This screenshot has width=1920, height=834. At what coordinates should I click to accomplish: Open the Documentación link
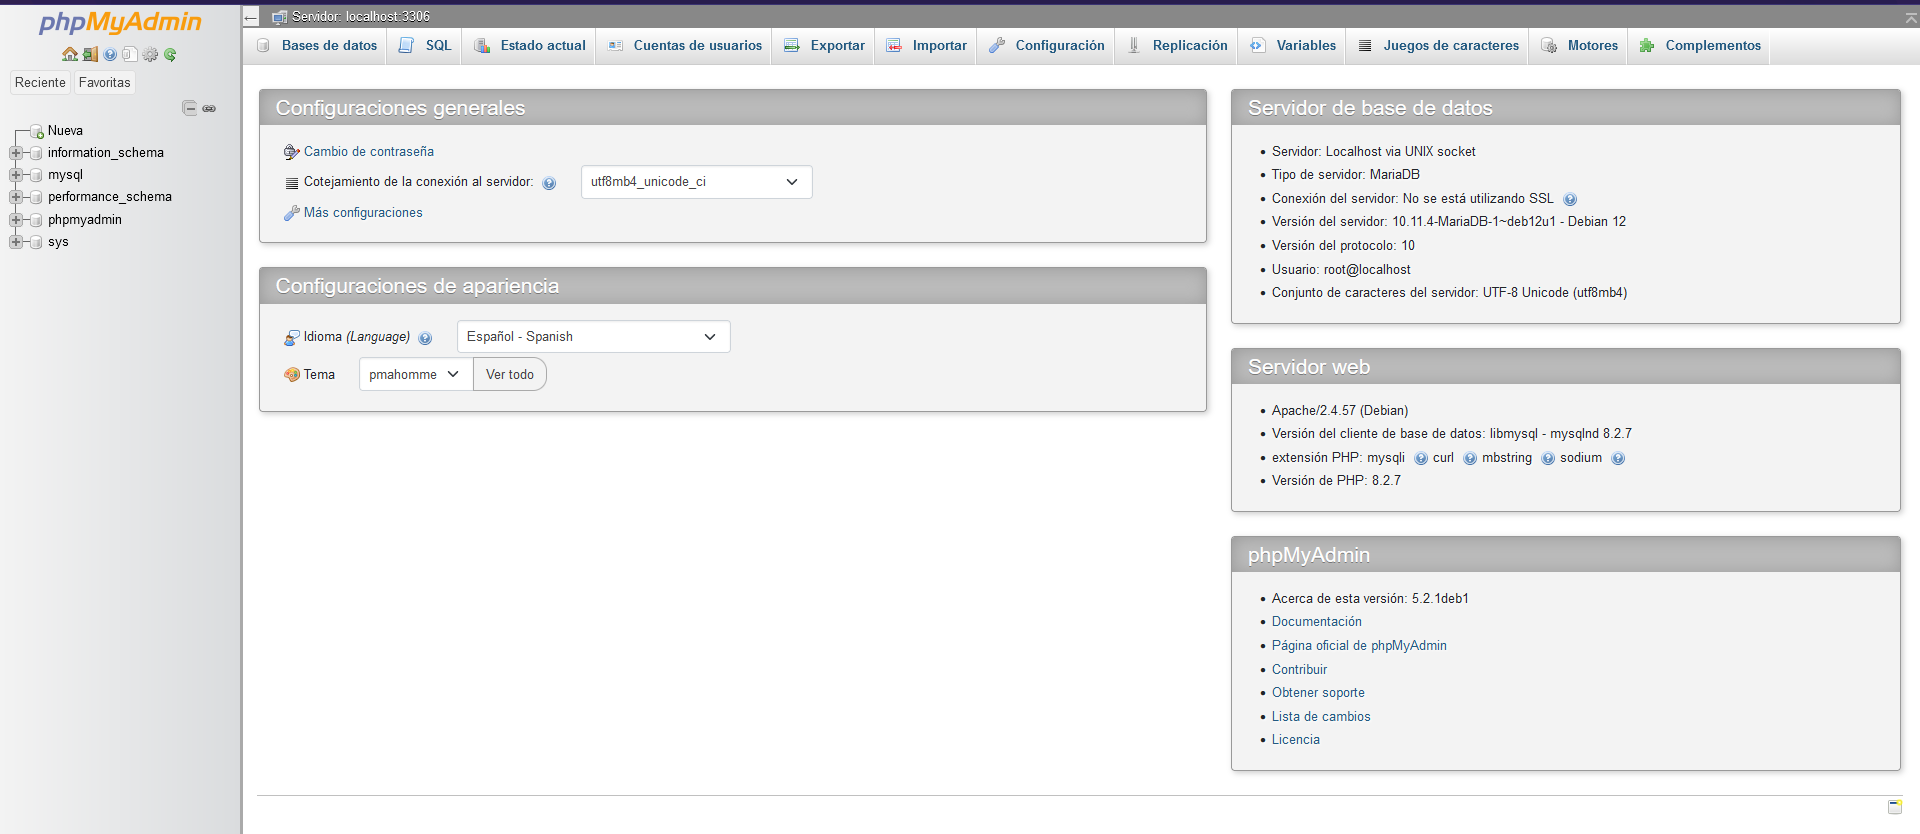point(1317,622)
